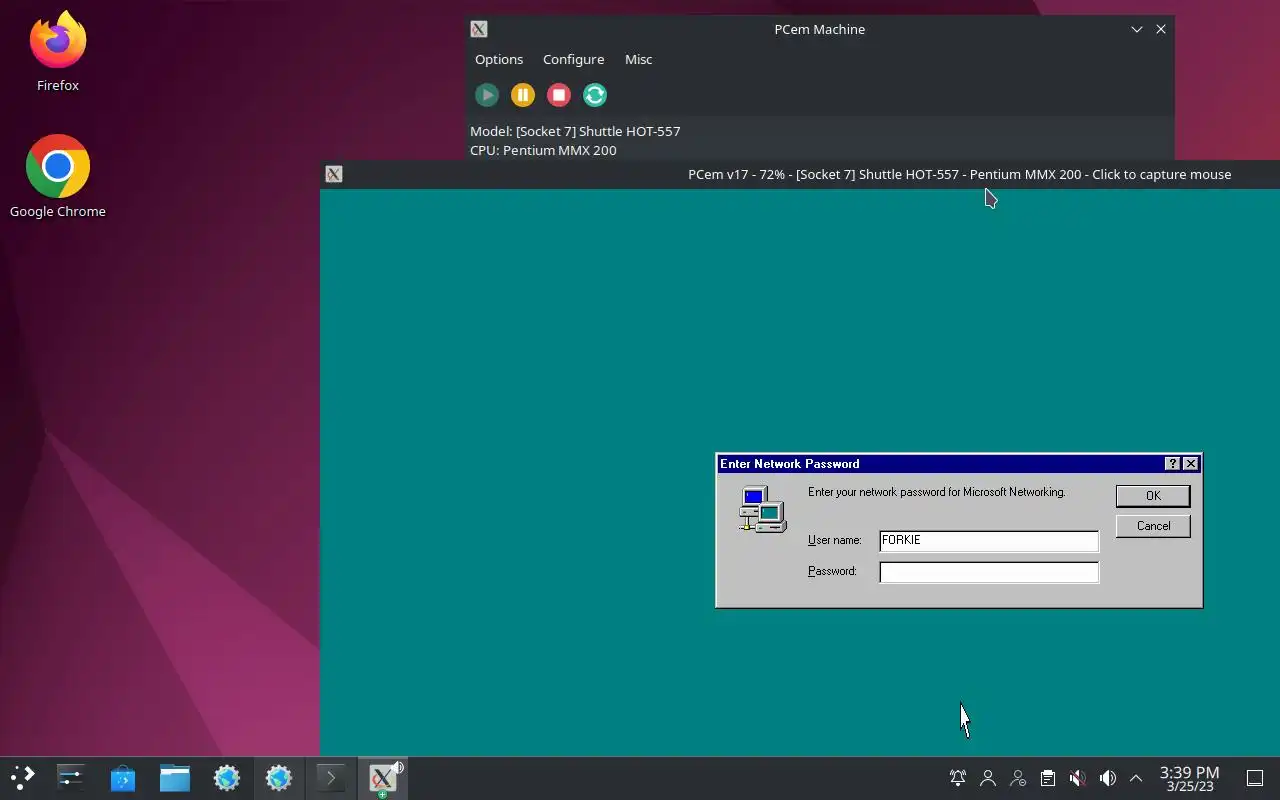Click into the empty Password field
Image resolution: width=1280 pixels, height=800 pixels.
pyautogui.click(x=989, y=572)
